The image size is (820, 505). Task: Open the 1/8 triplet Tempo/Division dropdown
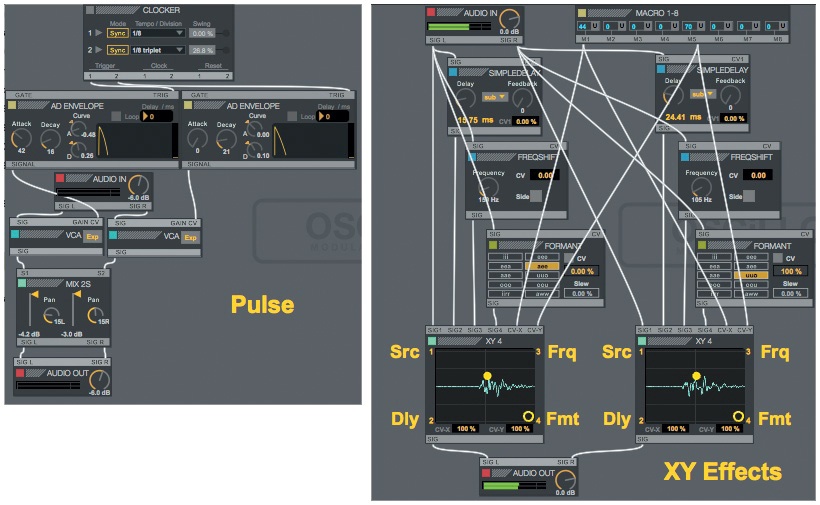[x=157, y=50]
